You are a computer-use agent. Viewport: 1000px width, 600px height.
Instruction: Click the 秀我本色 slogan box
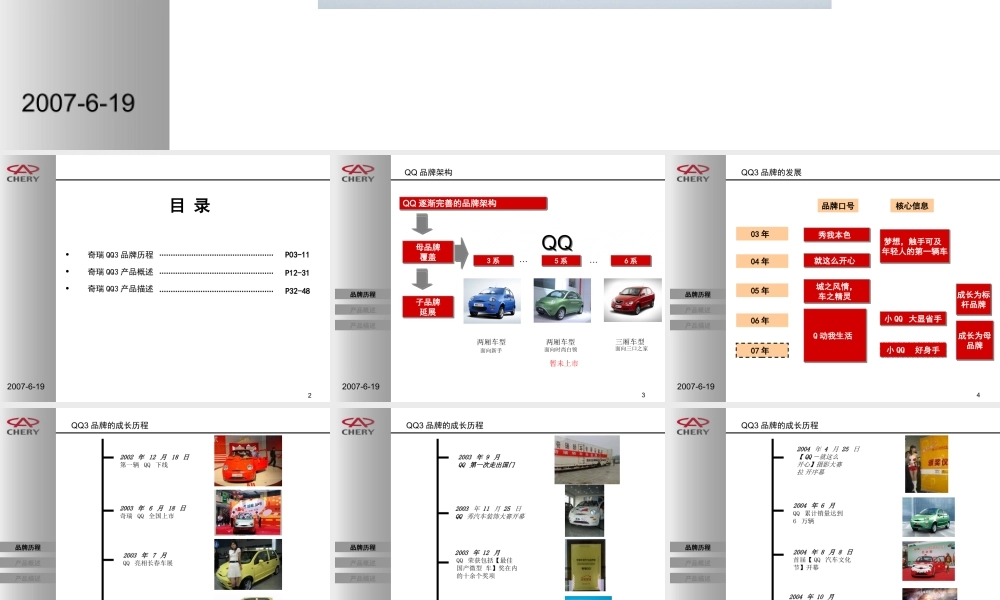(837, 235)
